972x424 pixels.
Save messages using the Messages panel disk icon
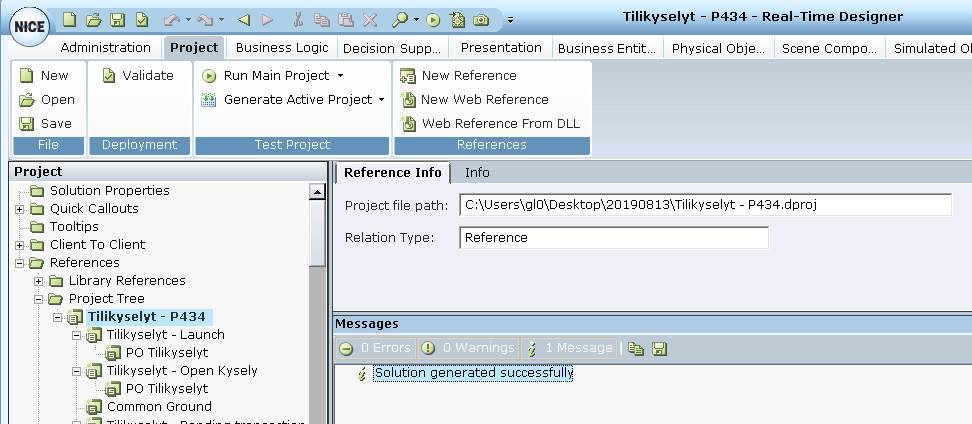(659, 348)
